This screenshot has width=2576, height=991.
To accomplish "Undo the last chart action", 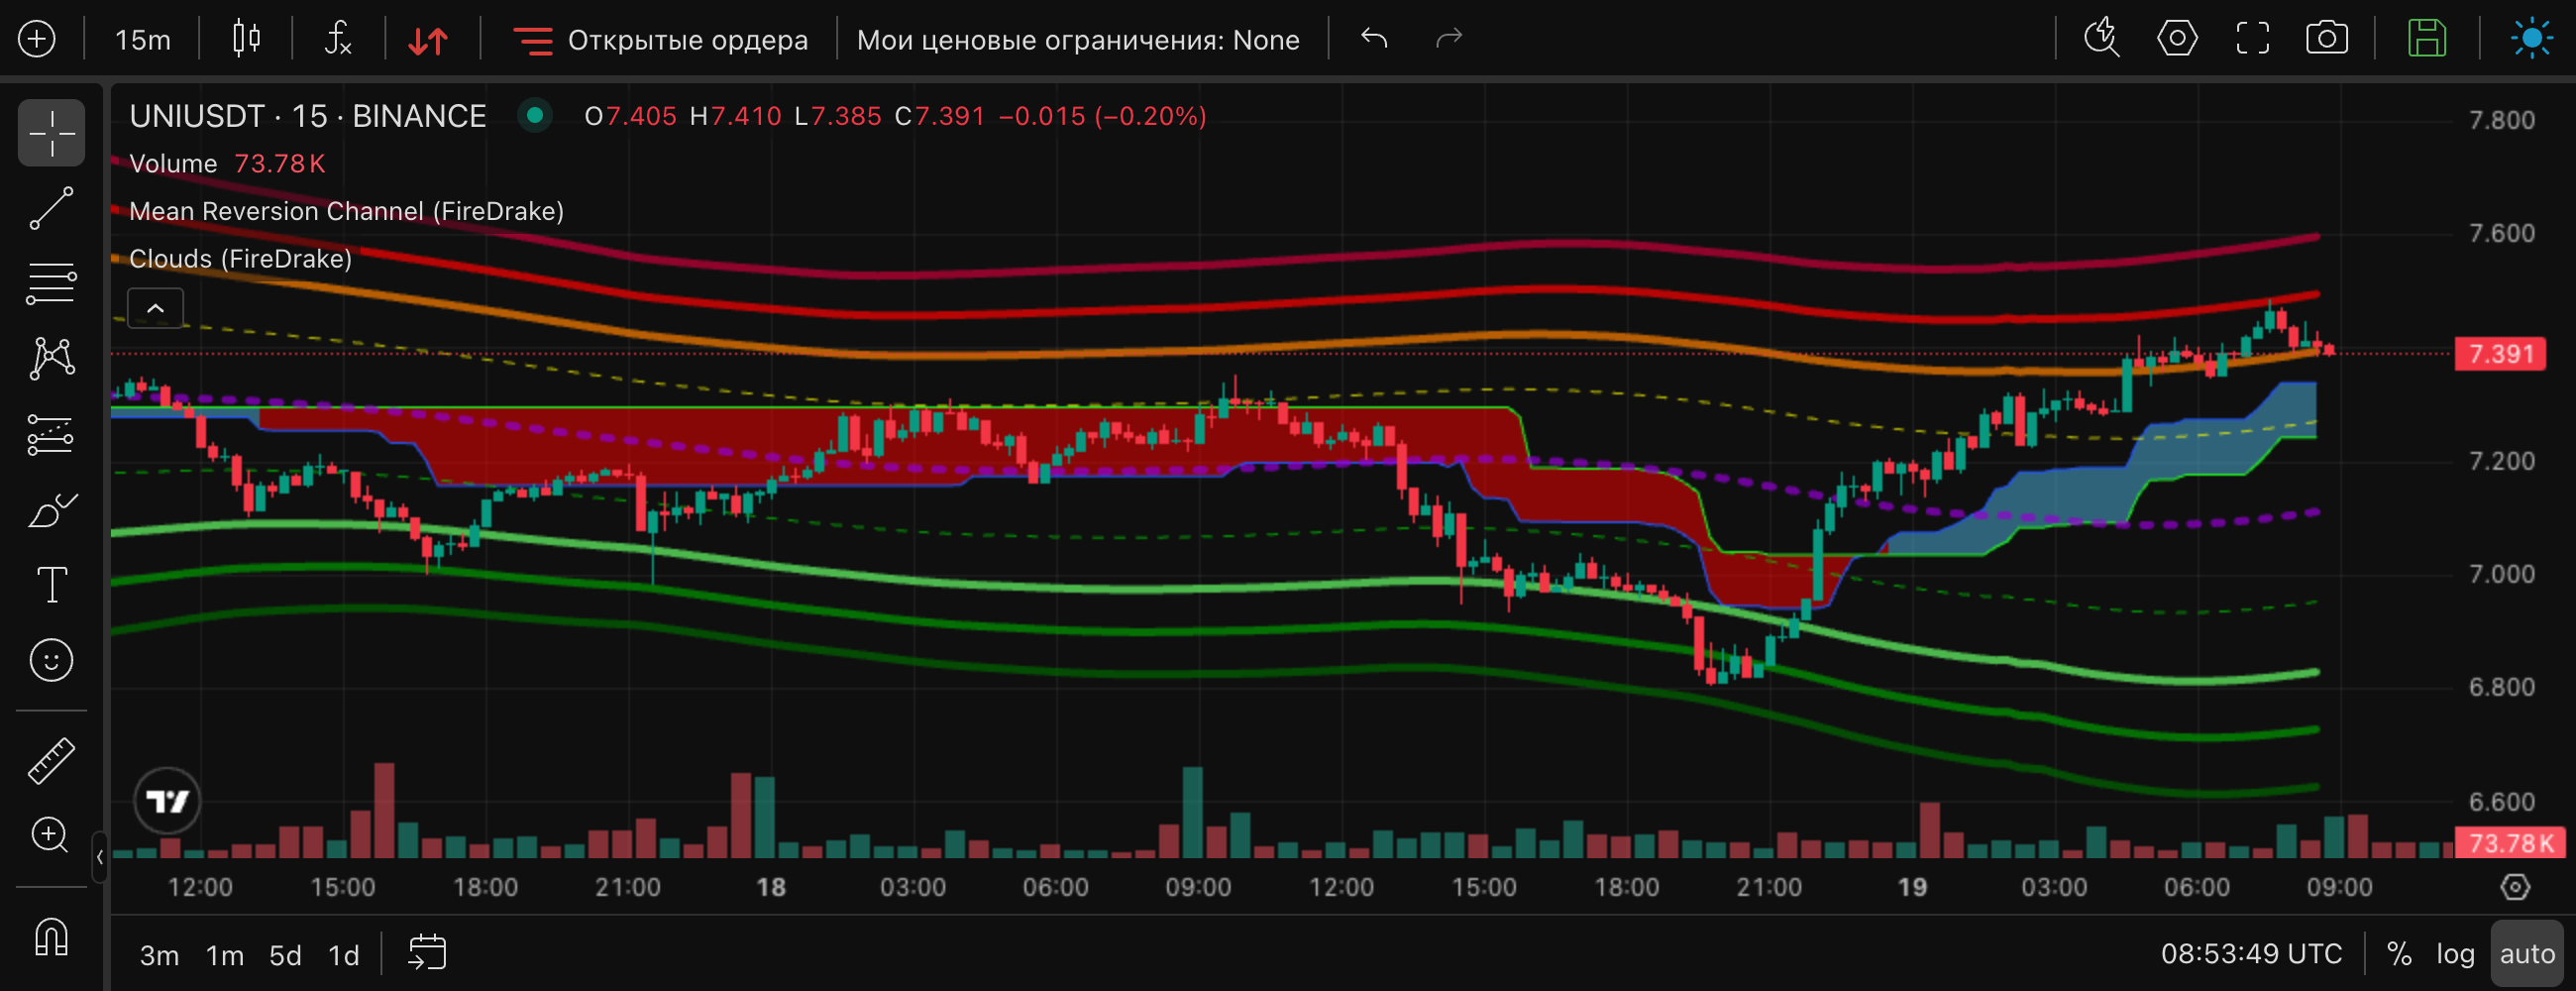I will 1375,39.
